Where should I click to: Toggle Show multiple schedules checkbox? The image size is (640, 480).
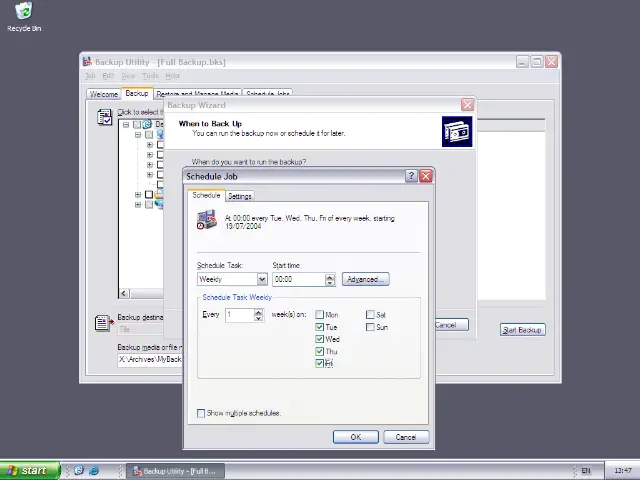click(202, 413)
